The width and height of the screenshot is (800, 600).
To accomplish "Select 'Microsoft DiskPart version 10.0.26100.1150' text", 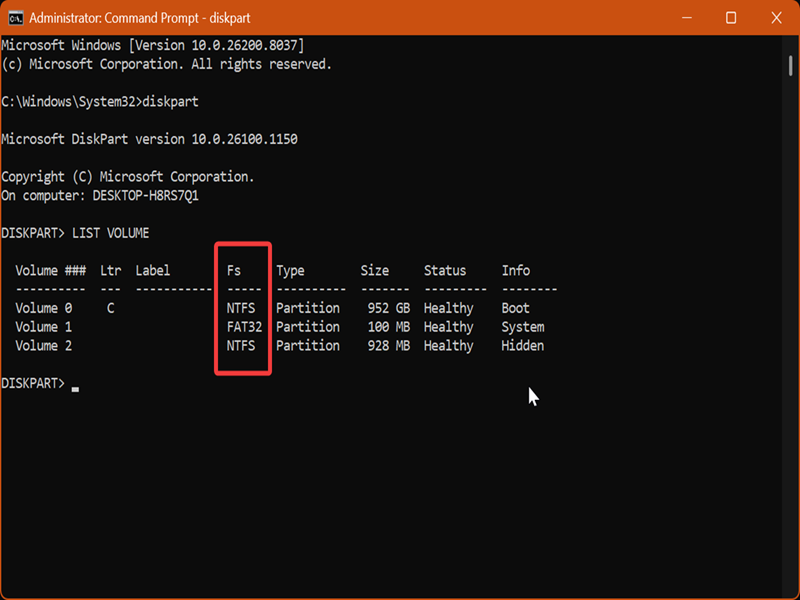I will coord(149,139).
